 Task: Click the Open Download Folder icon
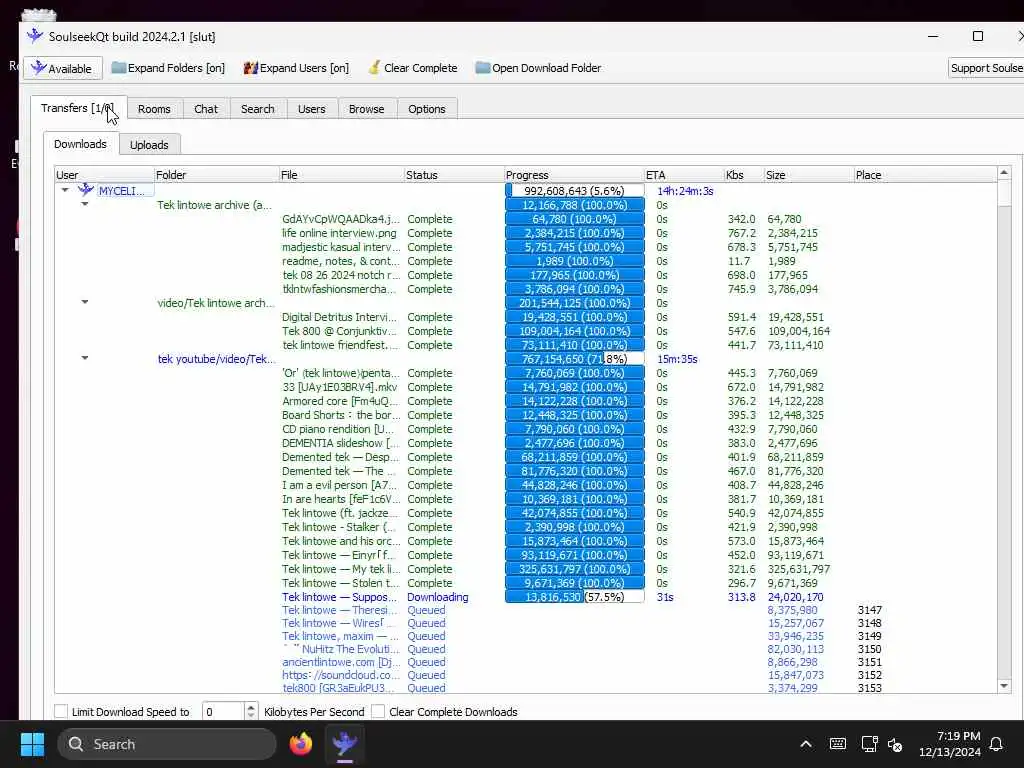coord(483,67)
